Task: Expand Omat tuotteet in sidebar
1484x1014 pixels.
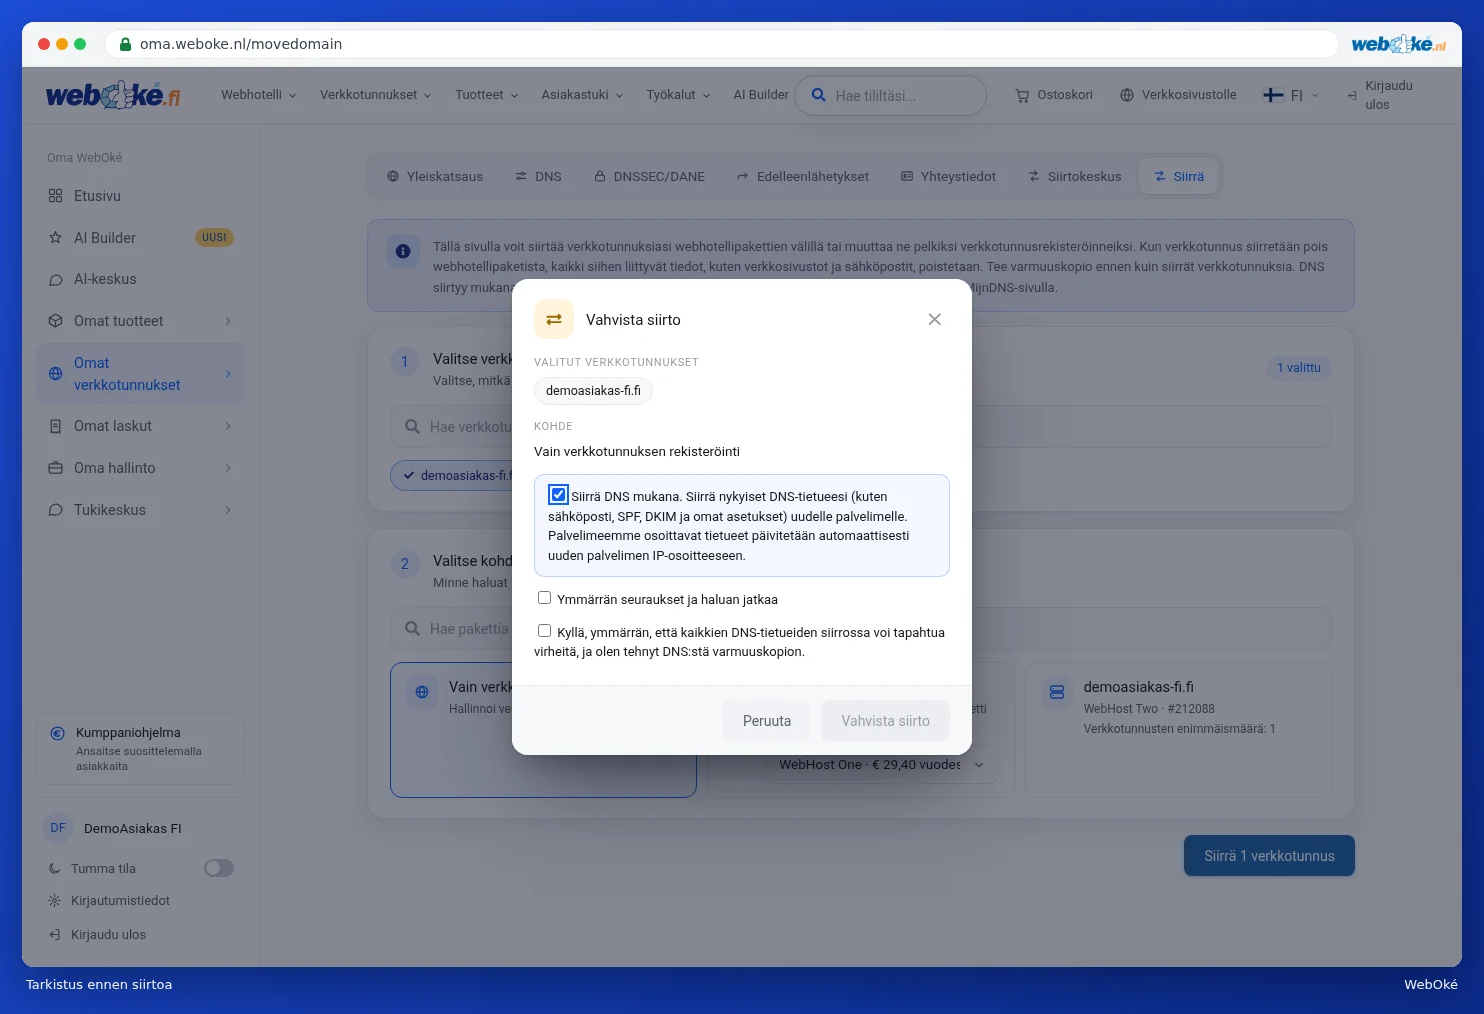Action: click(140, 321)
